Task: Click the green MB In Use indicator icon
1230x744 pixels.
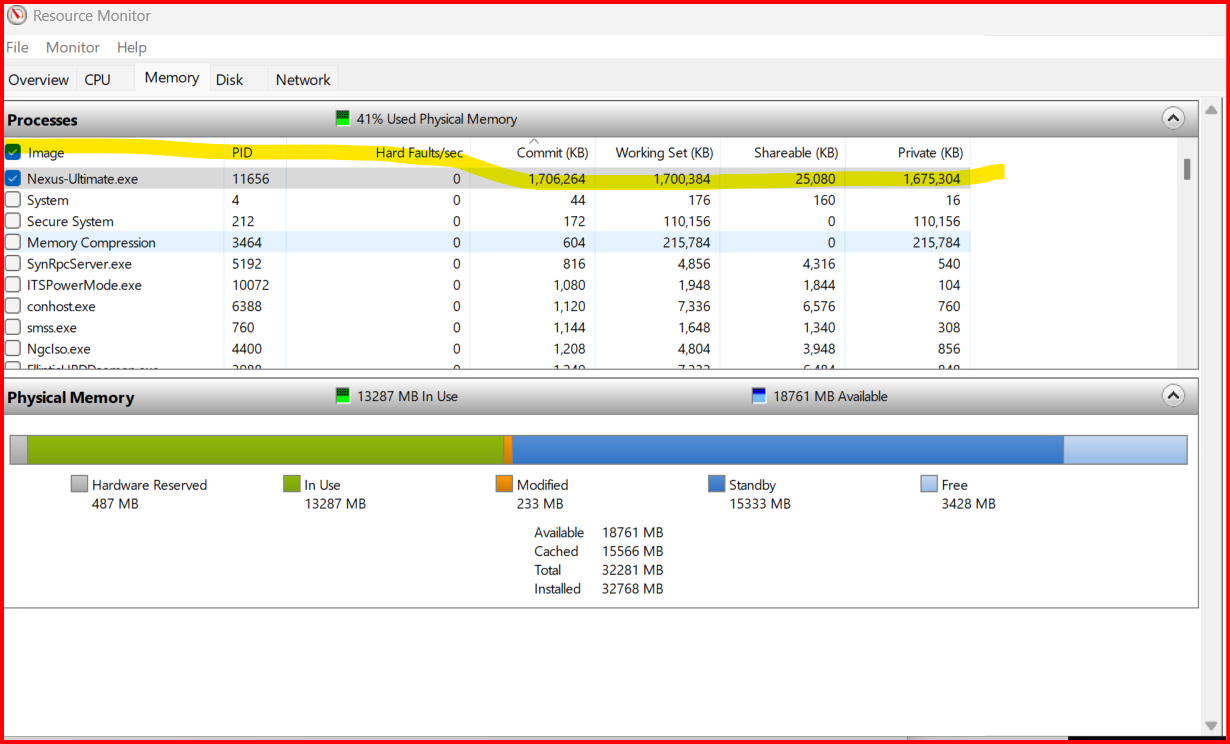Action: pyautogui.click(x=344, y=396)
